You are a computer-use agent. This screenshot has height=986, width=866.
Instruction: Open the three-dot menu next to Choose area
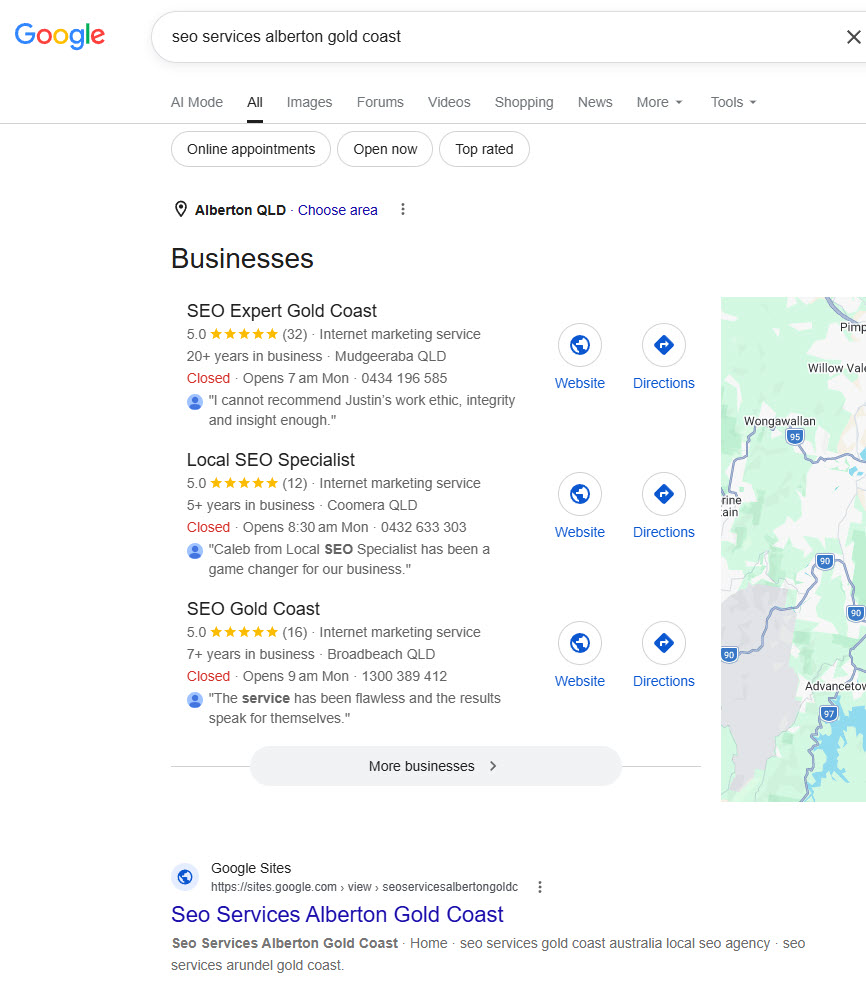pos(403,209)
